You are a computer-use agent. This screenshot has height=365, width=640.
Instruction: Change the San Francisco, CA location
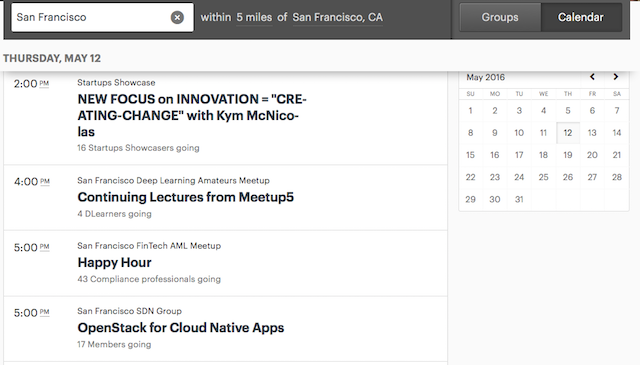338,18
